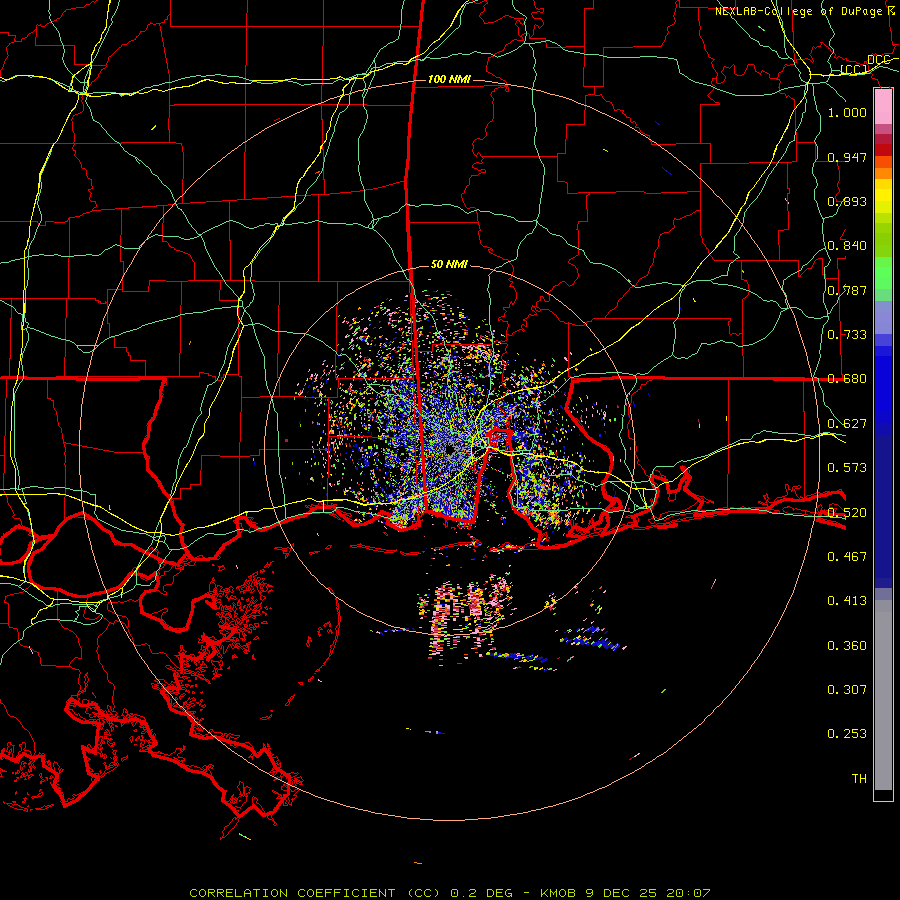Pick the lavender segment of the color bar

coord(883,317)
